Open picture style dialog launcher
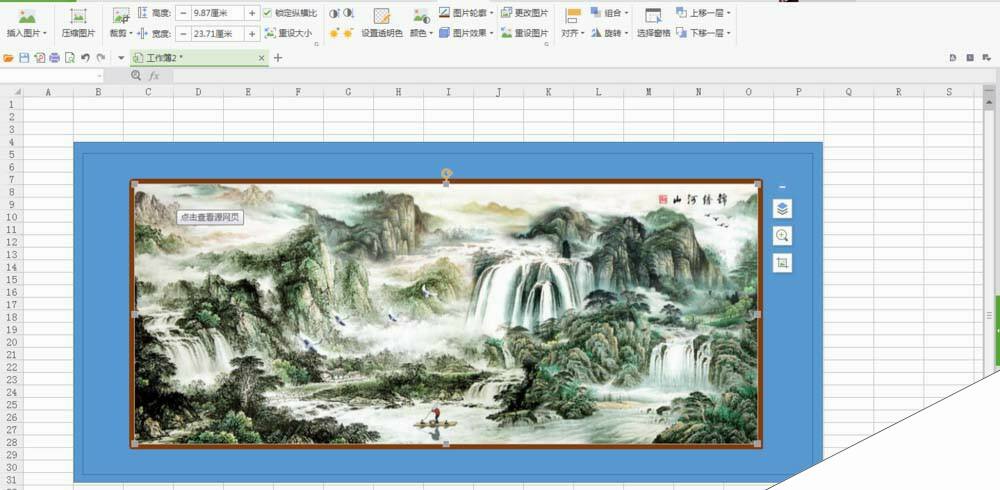This screenshot has height=490, width=1000. (546, 44)
